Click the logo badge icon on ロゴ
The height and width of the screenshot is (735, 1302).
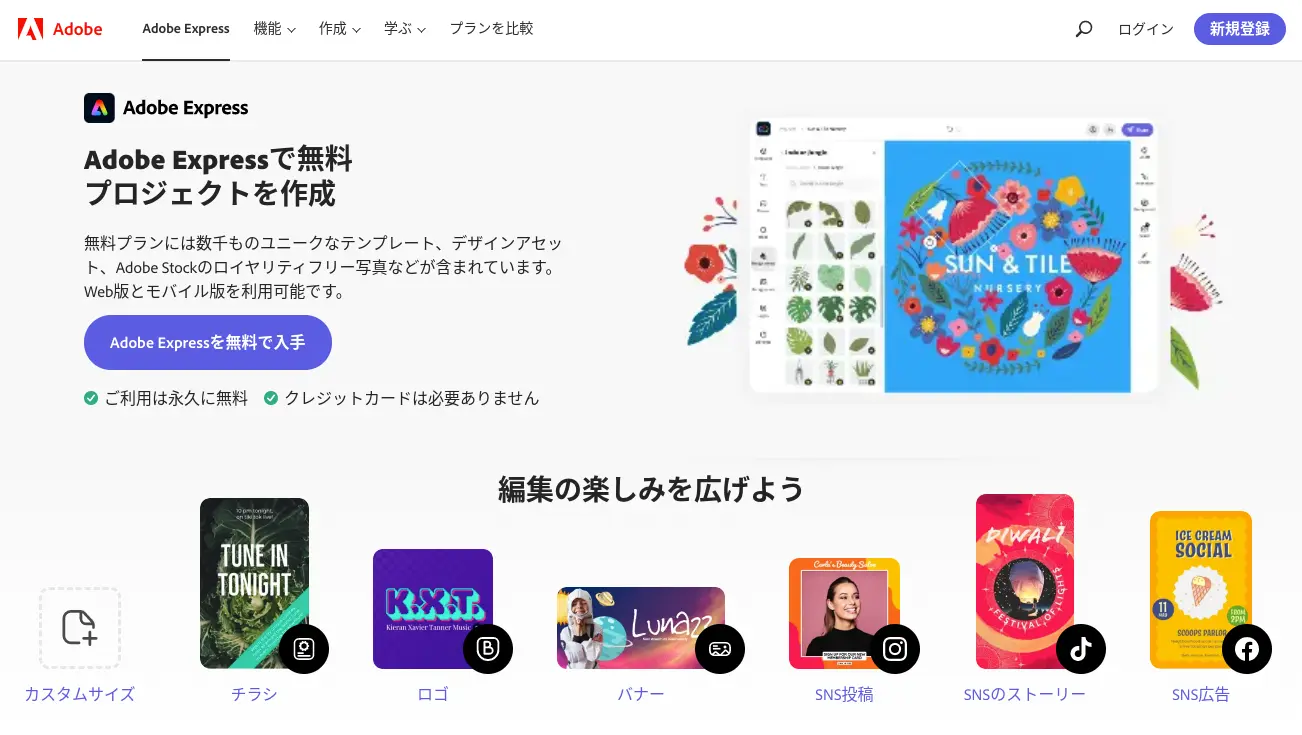pyautogui.click(x=488, y=649)
